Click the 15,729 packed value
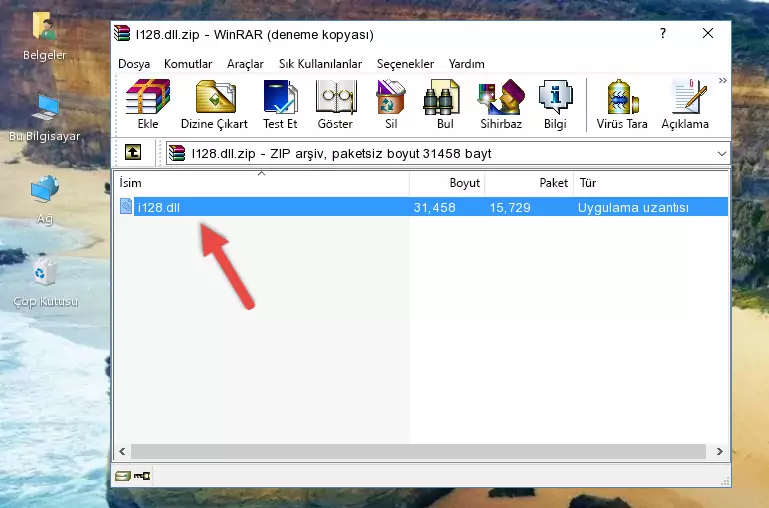This screenshot has width=769, height=508. (x=510, y=207)
